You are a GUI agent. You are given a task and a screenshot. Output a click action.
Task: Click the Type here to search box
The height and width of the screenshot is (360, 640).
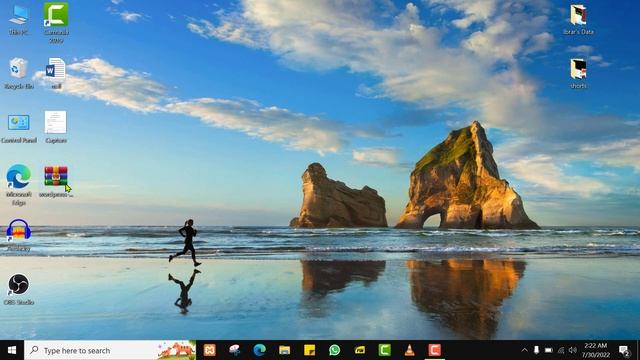pyautogui.click(x=110, y=350)
